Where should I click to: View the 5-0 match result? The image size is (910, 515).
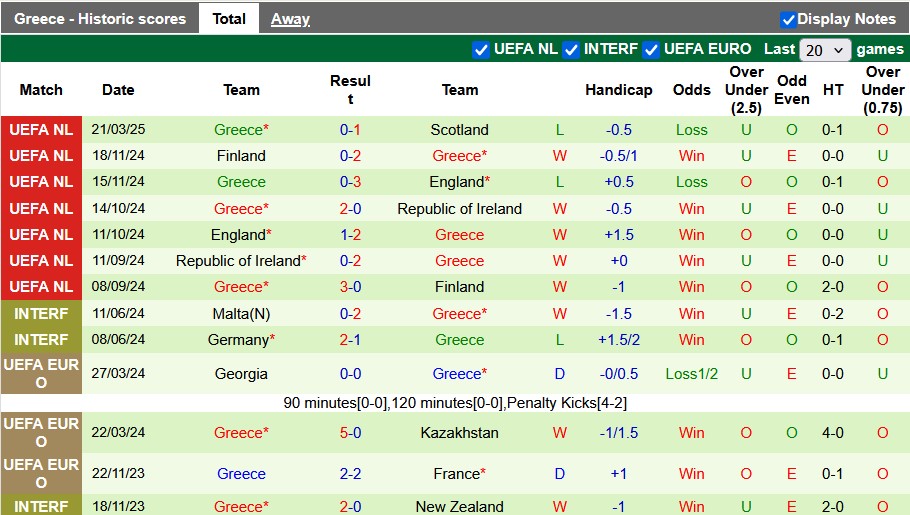click(350, 433)
